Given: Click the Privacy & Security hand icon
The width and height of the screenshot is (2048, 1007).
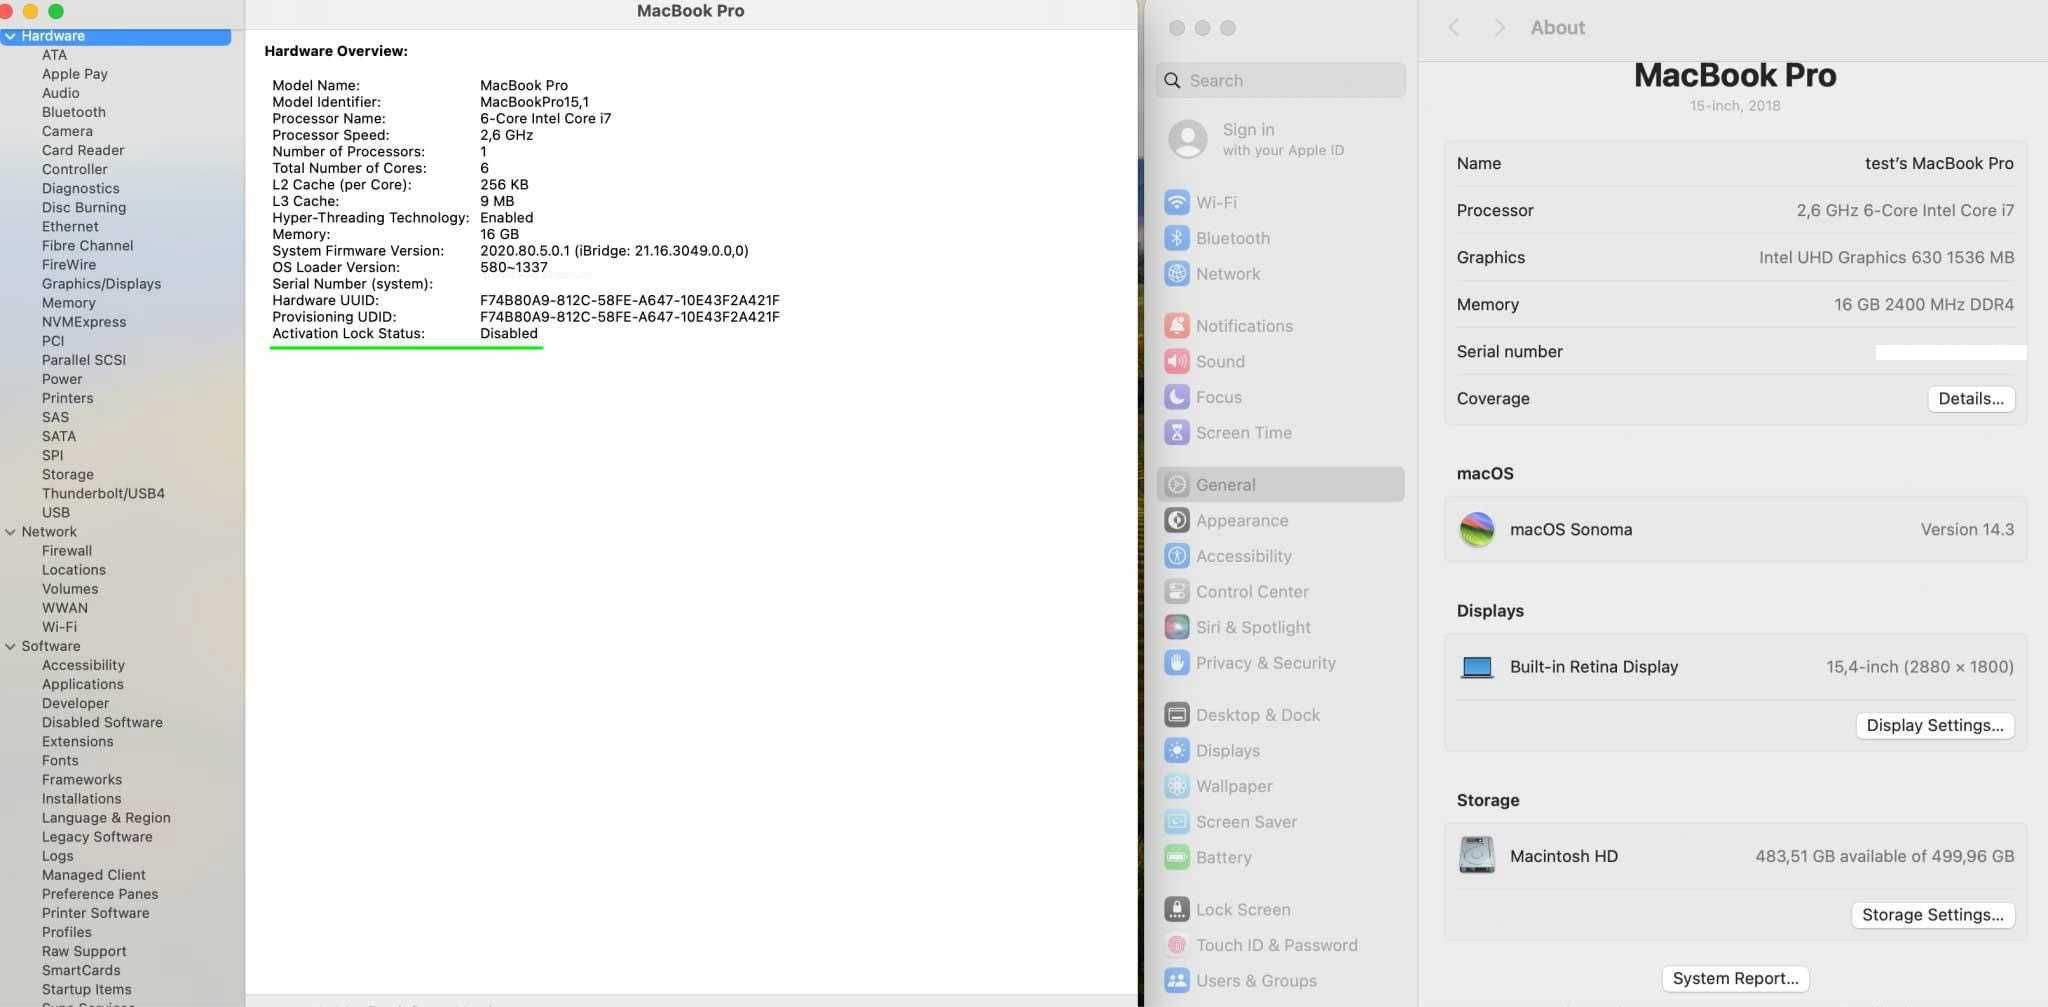Looking at the screenshot, I should pyautogui.click(x=1177, y=663).
